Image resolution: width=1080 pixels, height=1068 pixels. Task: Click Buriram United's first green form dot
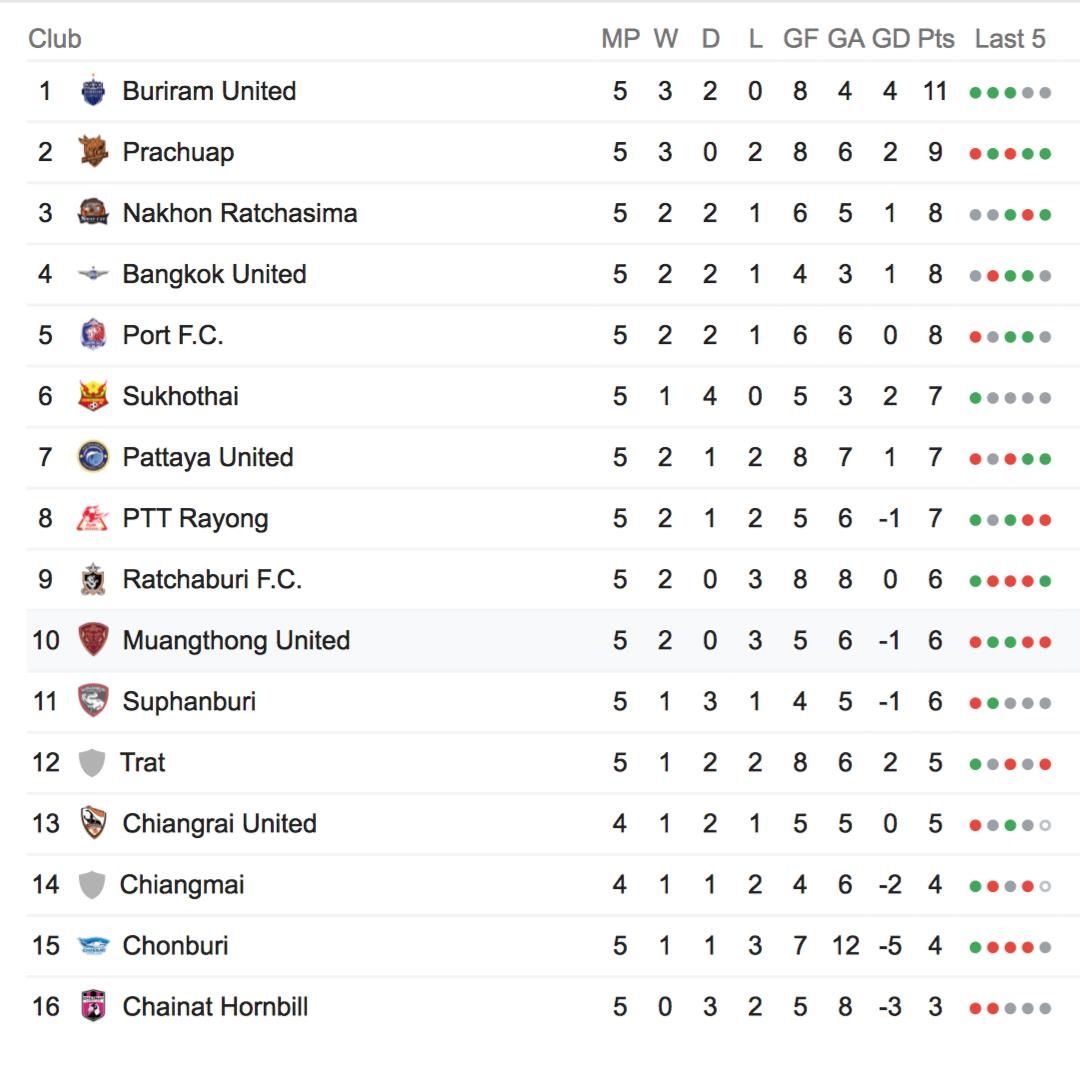pyautogui.click(x=975, y=93)
